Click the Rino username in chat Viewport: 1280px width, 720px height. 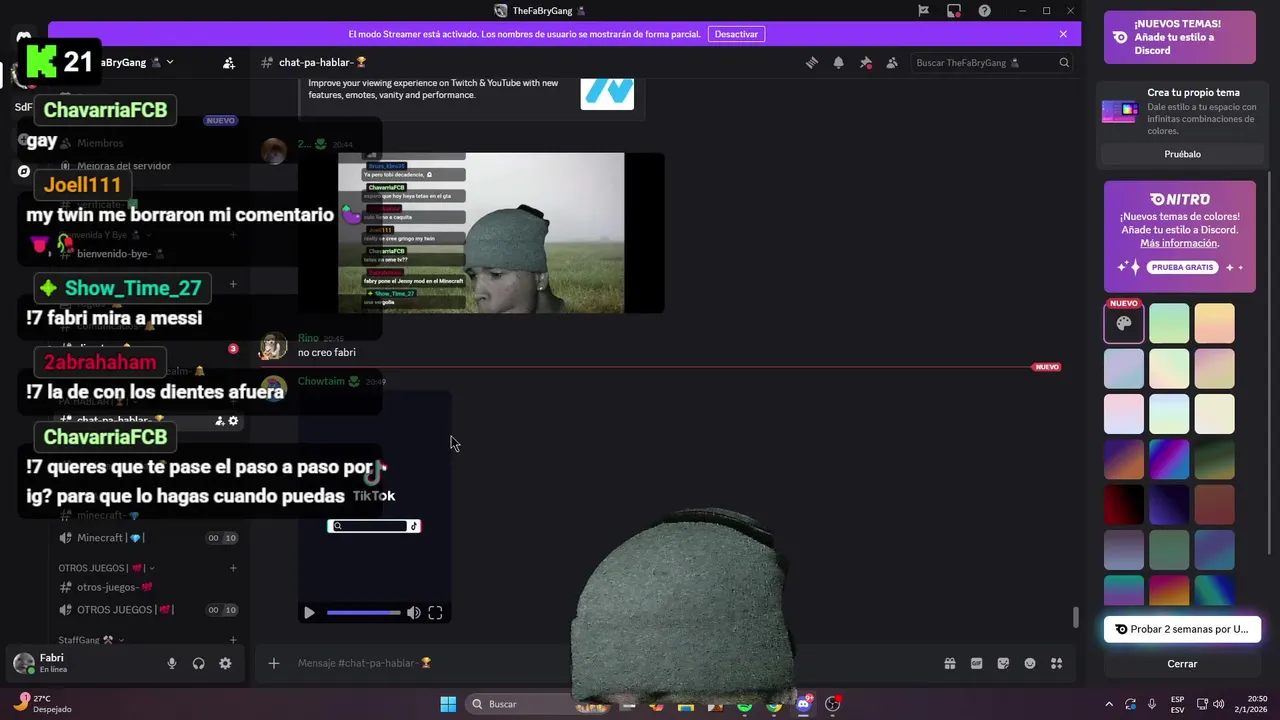point(308,338)
